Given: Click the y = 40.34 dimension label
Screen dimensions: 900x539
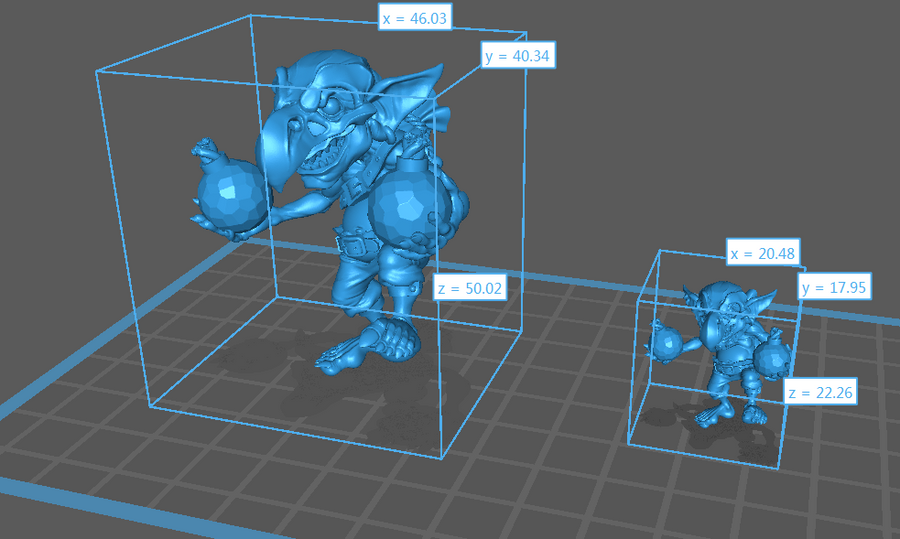Looking at the screenshot, I should [517, 57].
